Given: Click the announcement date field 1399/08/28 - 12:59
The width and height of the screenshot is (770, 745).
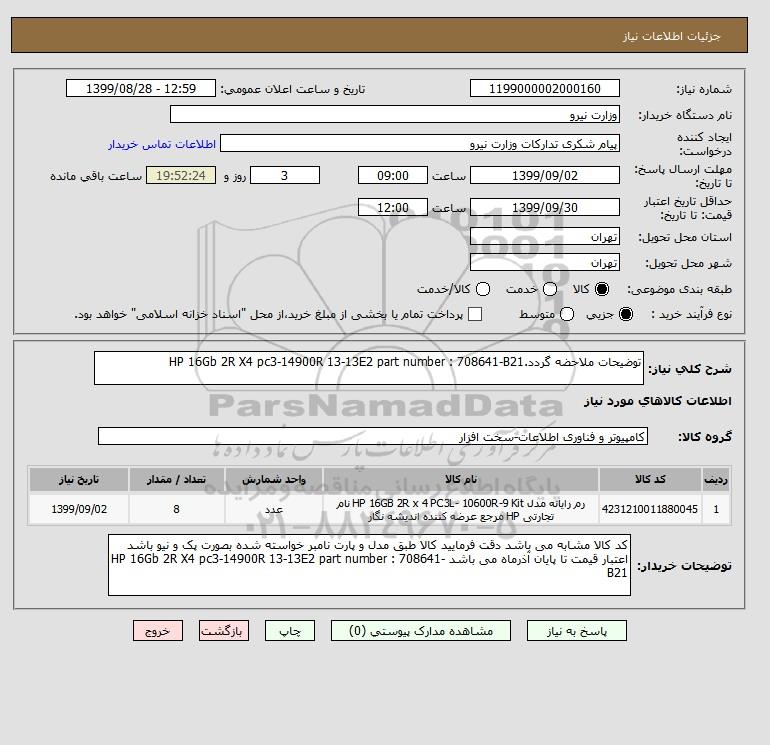Looking at the screenshot, I should click(141, 88).
